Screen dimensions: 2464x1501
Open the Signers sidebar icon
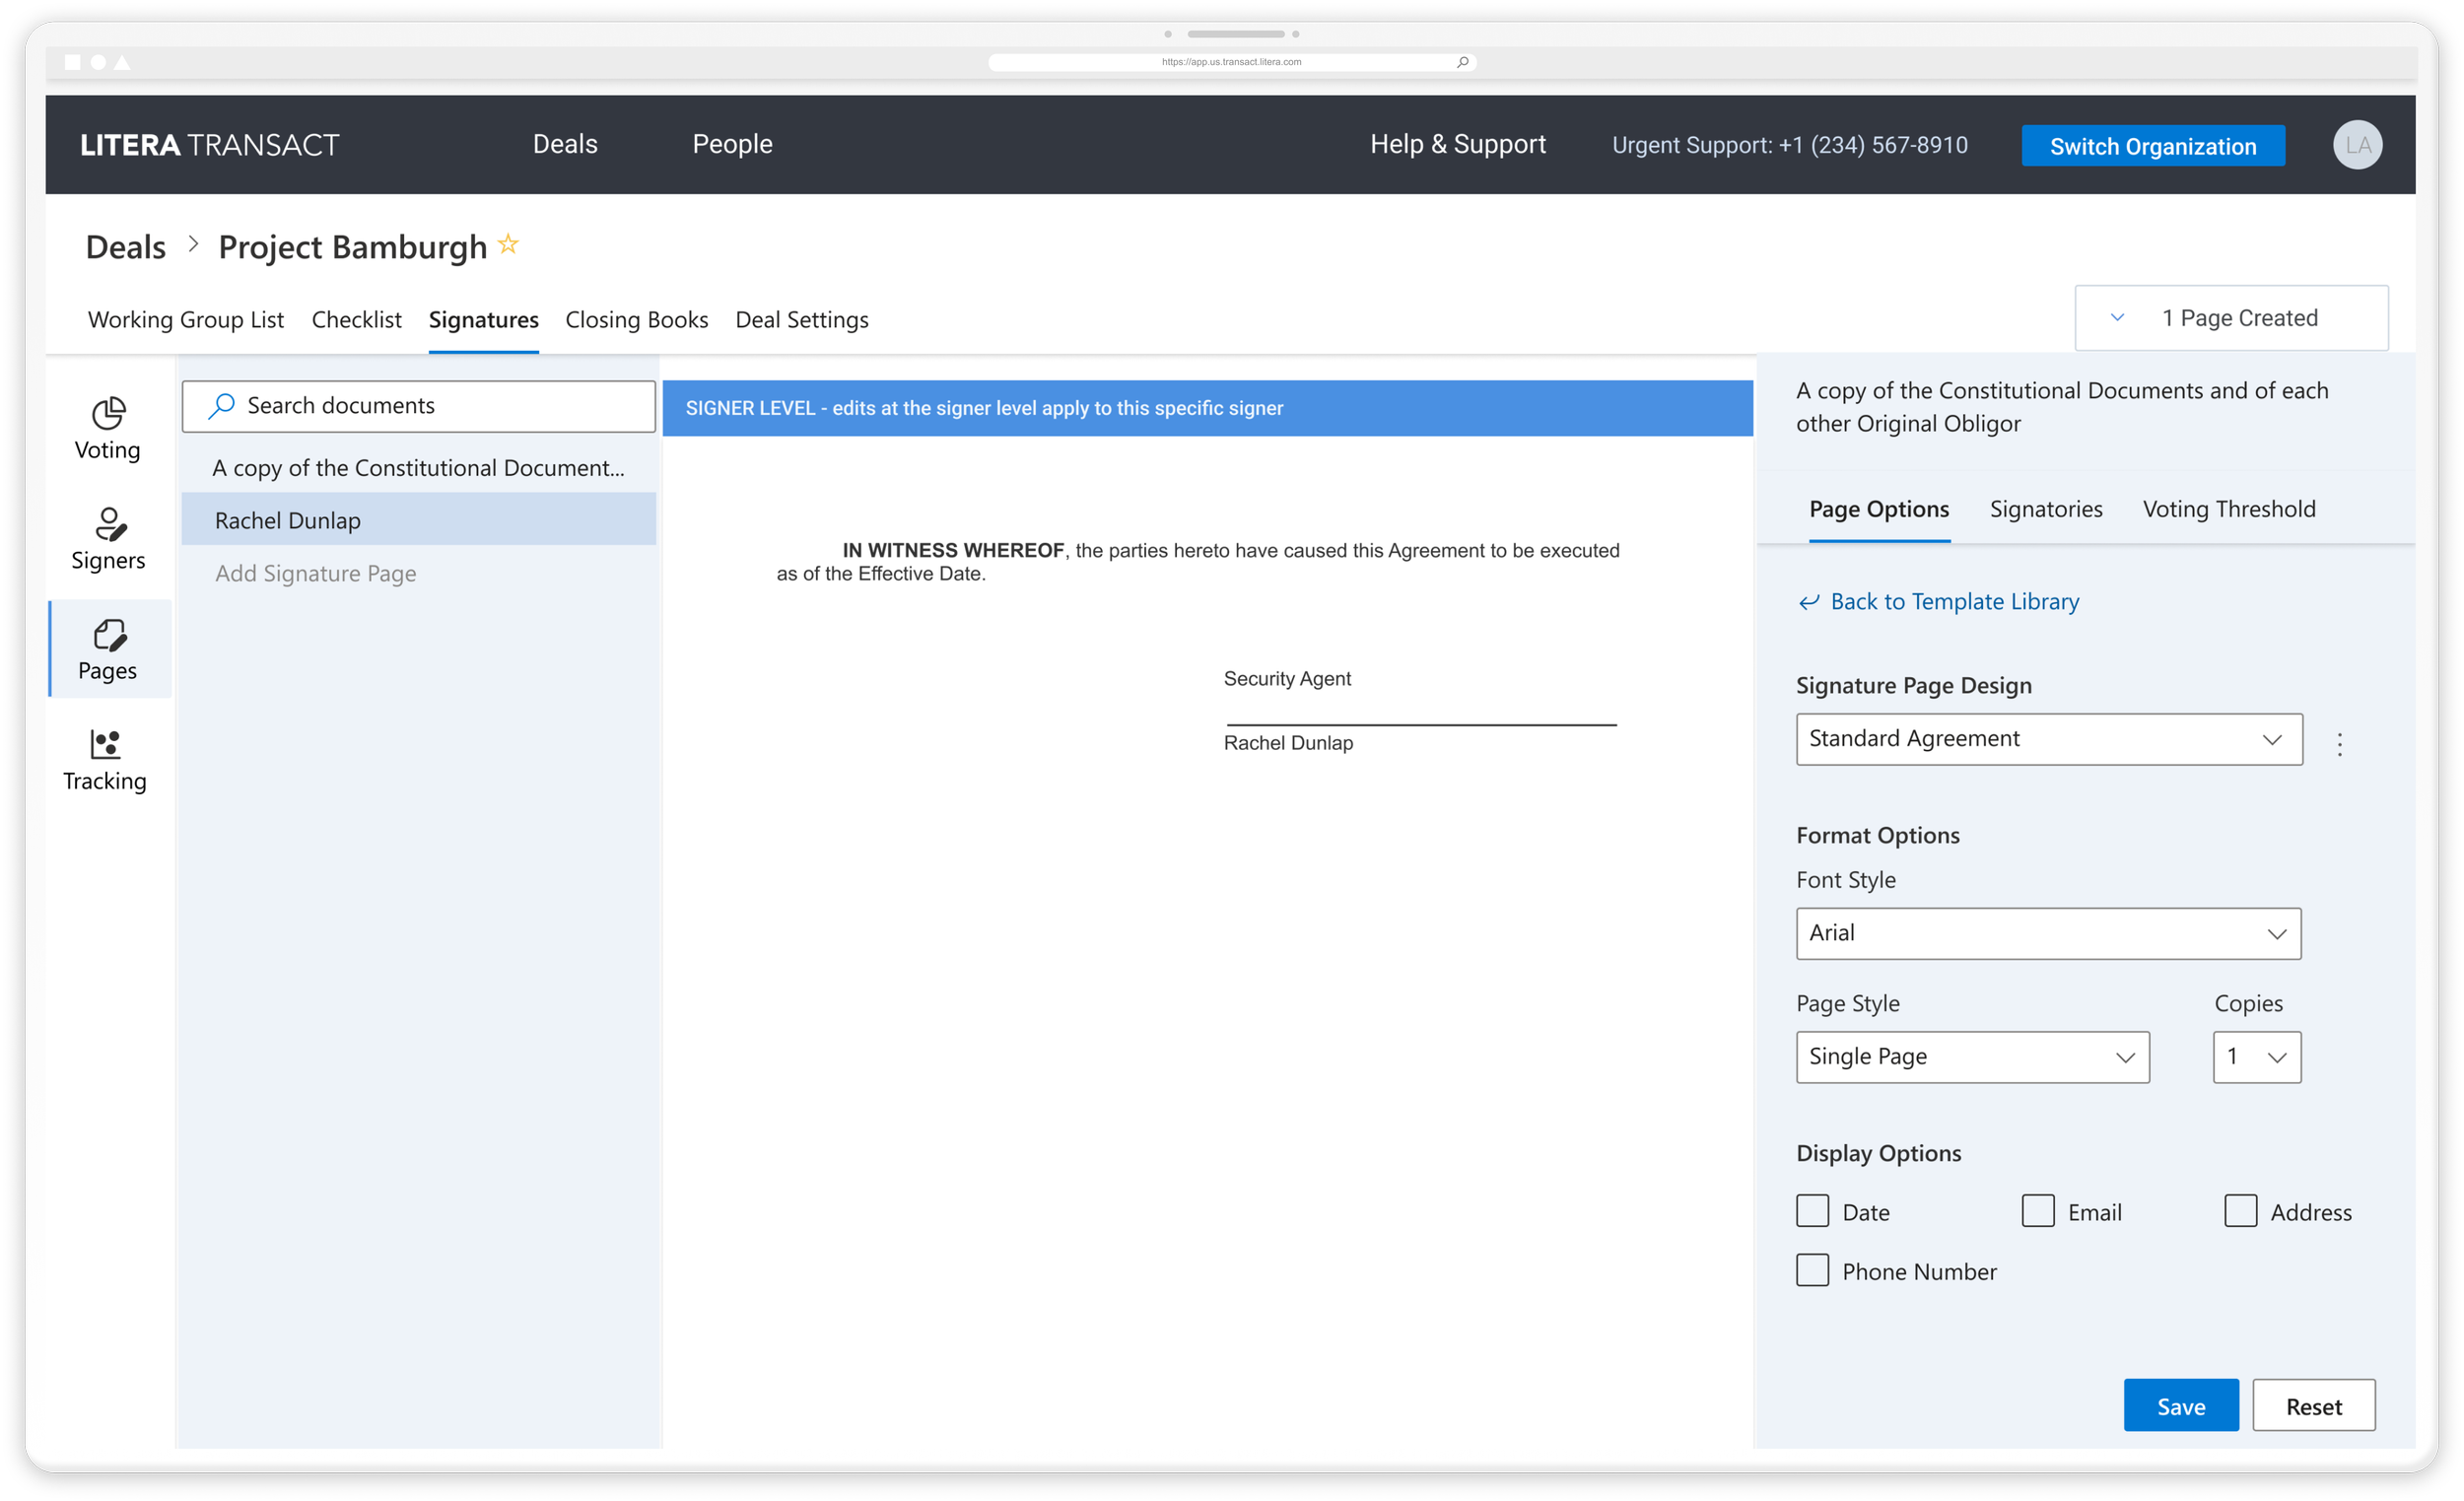pos(108,539)
